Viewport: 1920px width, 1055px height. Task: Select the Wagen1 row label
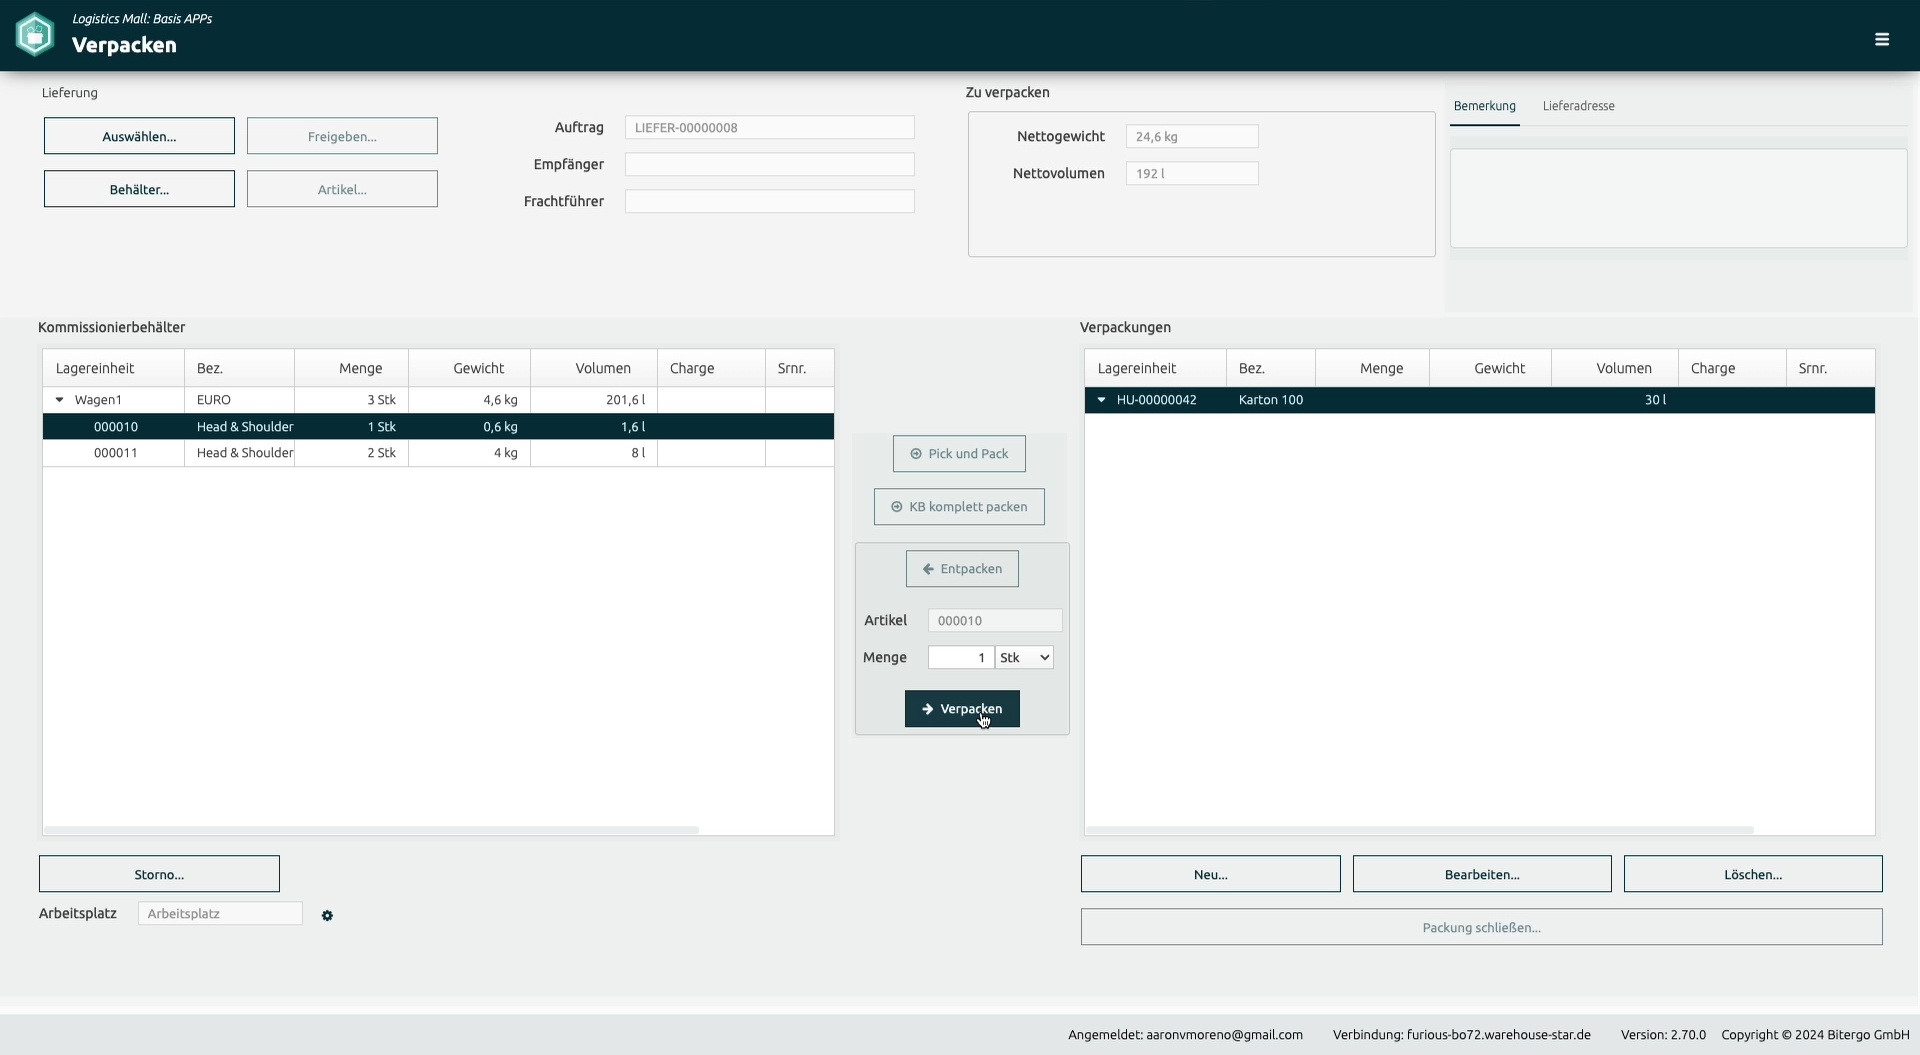click(98, 400)
